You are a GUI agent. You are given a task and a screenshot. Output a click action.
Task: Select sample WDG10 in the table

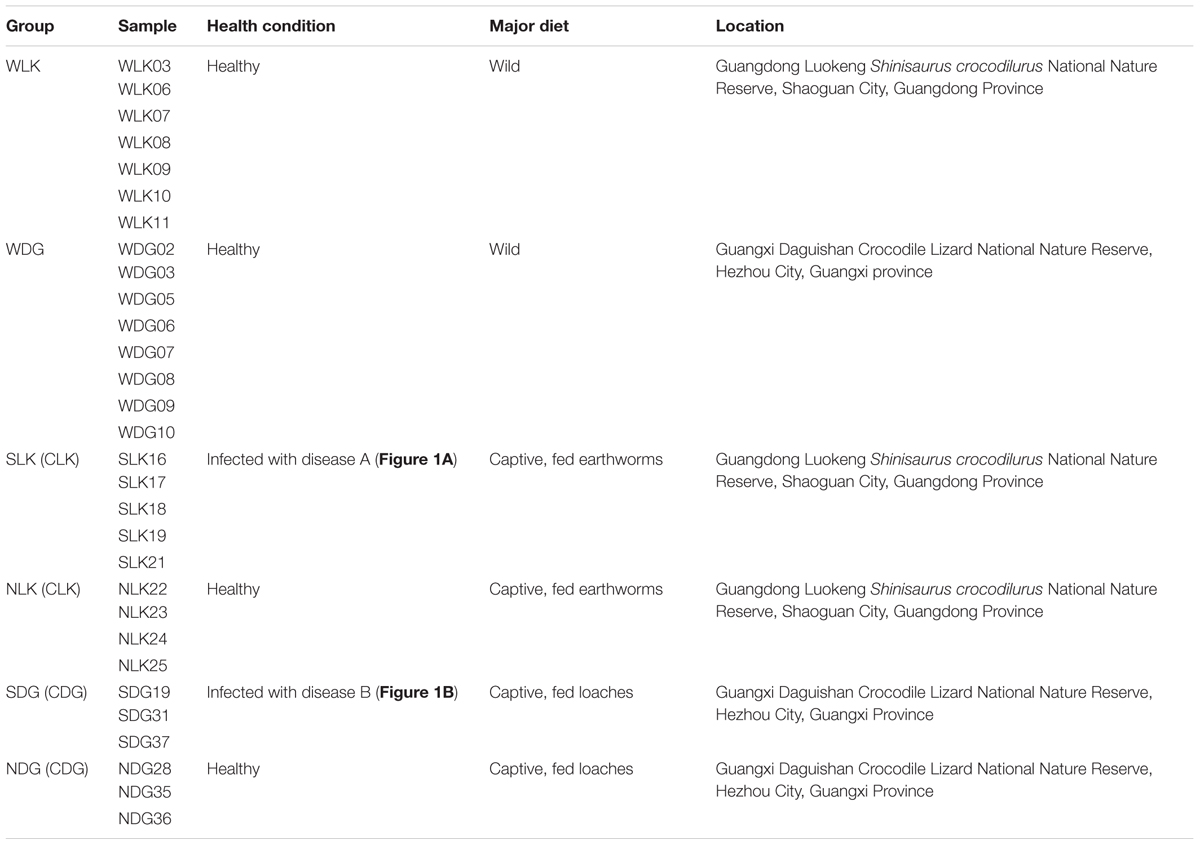coord(146,432)
